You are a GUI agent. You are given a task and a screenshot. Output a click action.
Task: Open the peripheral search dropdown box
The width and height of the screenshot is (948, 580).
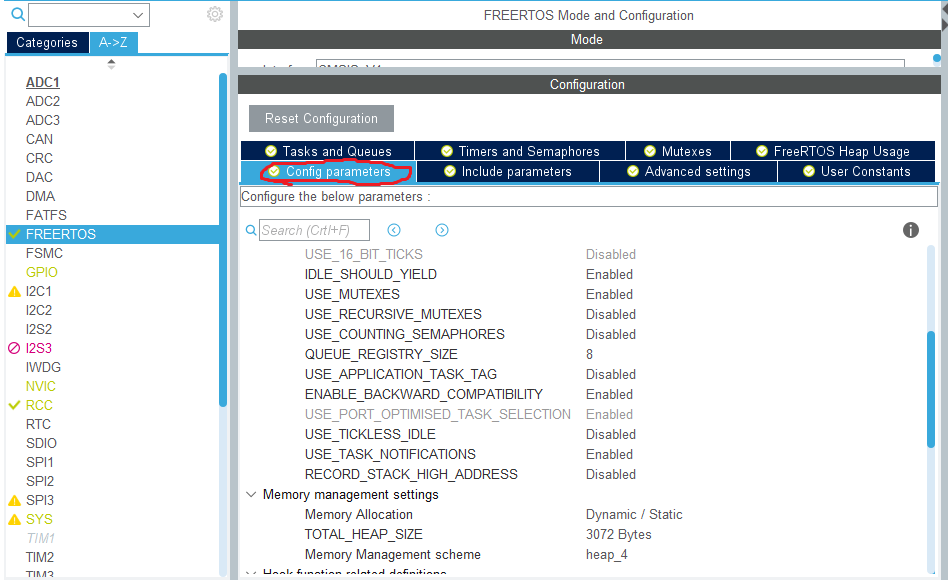(89, 15)
